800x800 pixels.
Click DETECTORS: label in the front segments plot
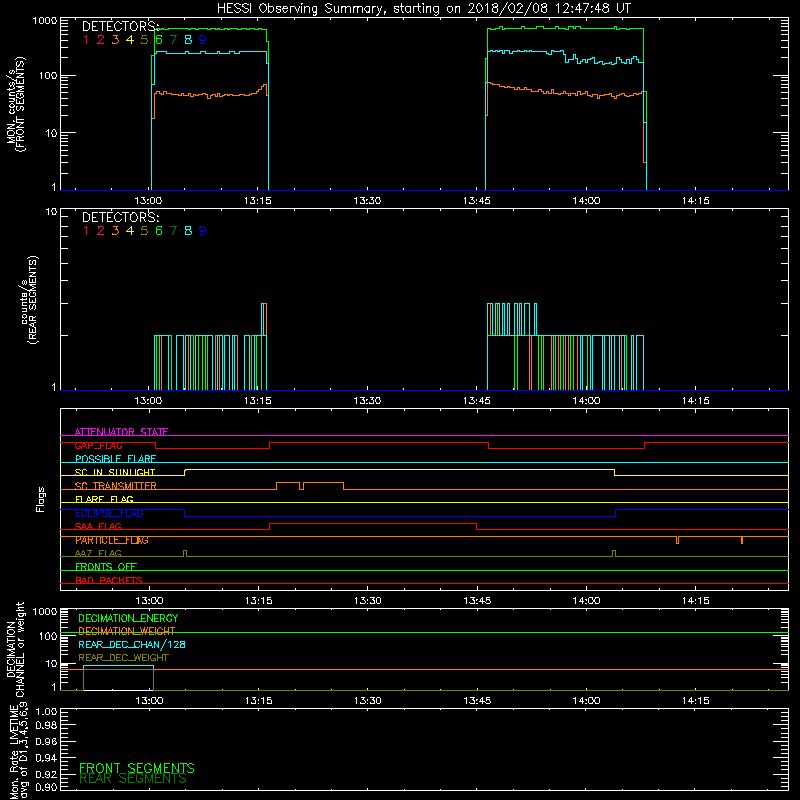[x=120, y=26]
